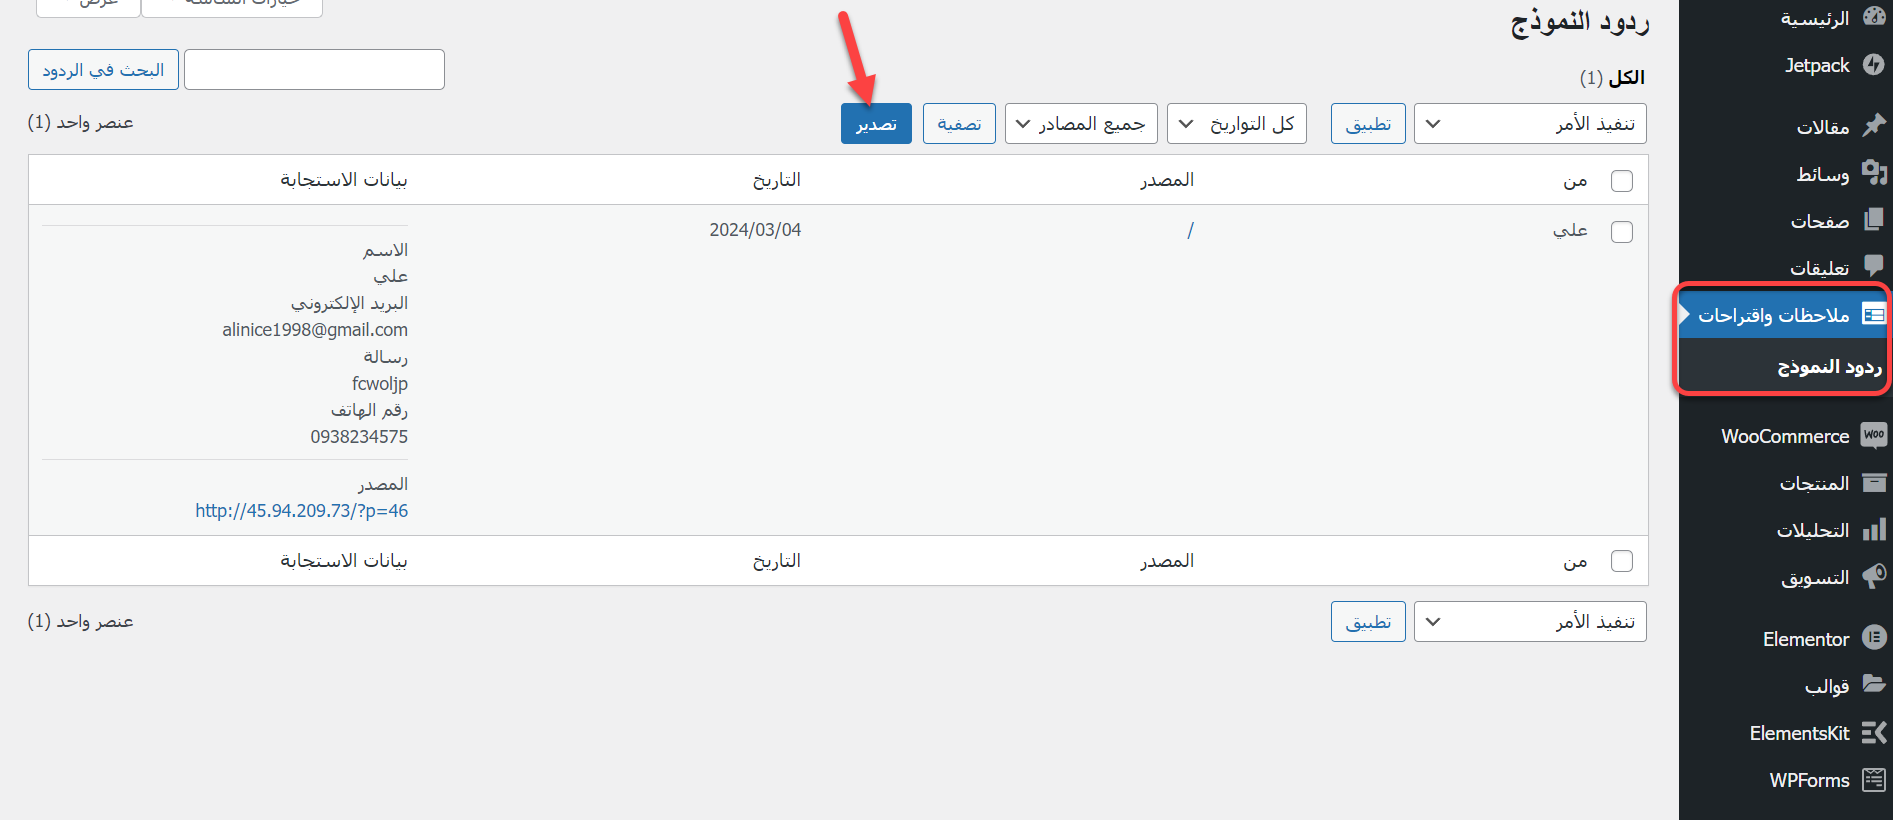
Task: Click the رسالة field label
Action: 386,357
